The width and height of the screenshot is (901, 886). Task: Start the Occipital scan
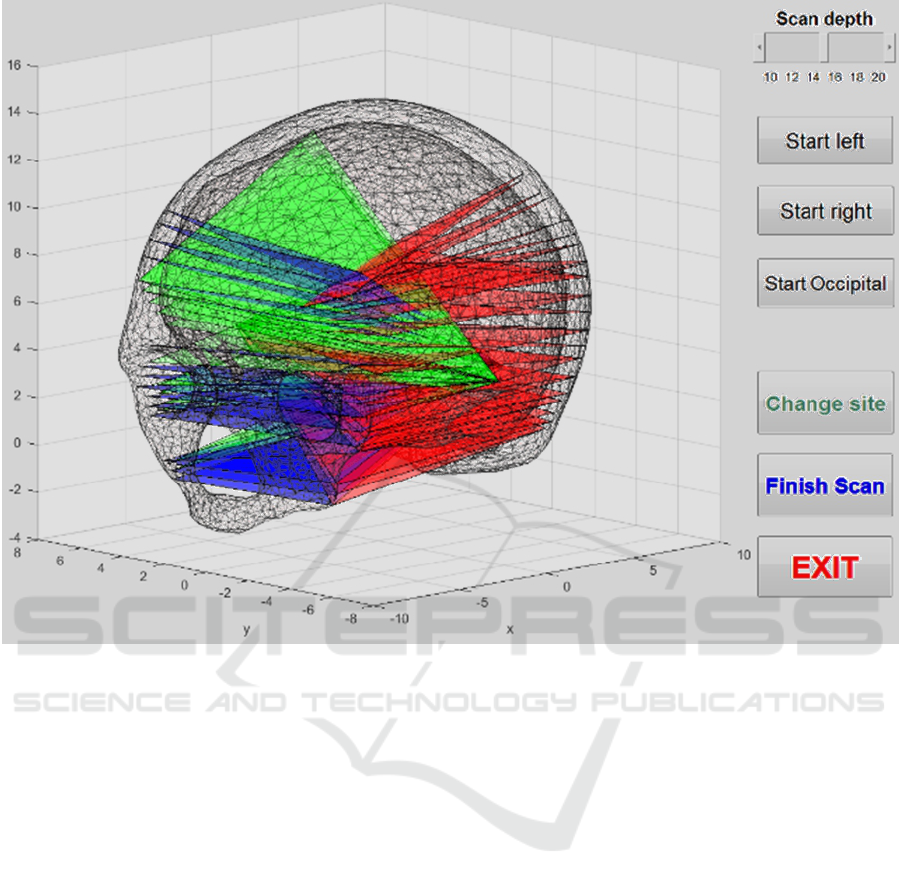click(825, 283)
